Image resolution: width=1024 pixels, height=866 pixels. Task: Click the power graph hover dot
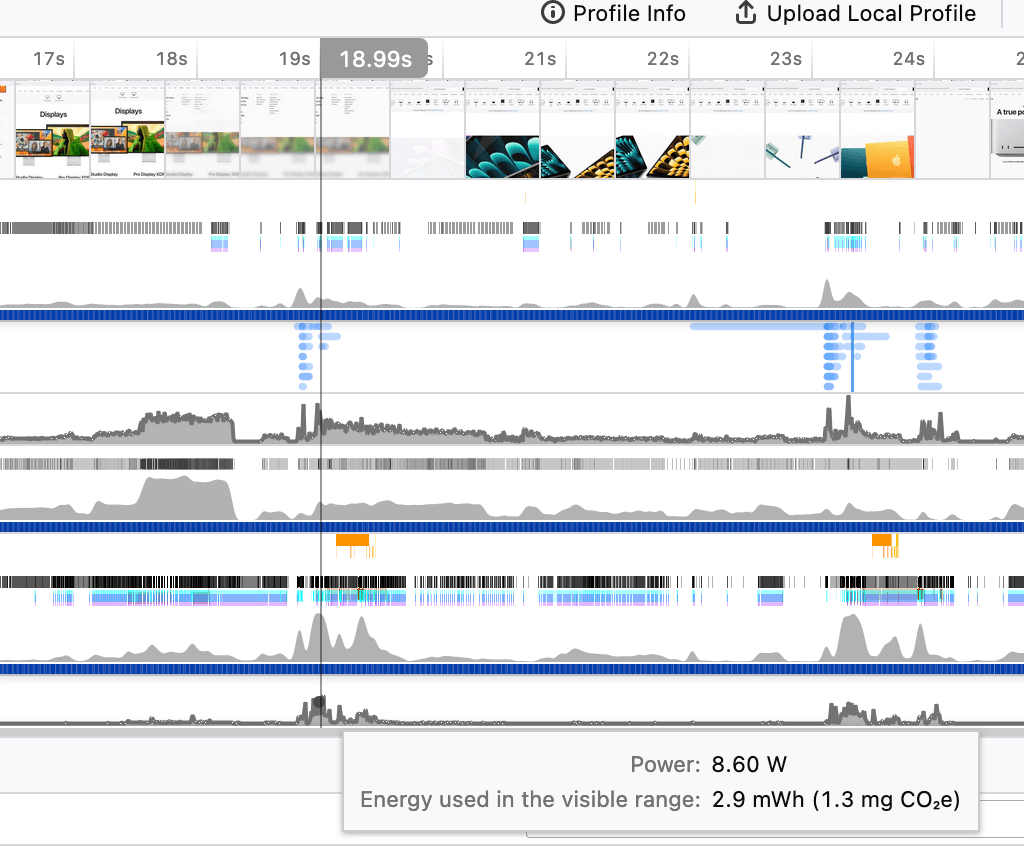point(320,702)
